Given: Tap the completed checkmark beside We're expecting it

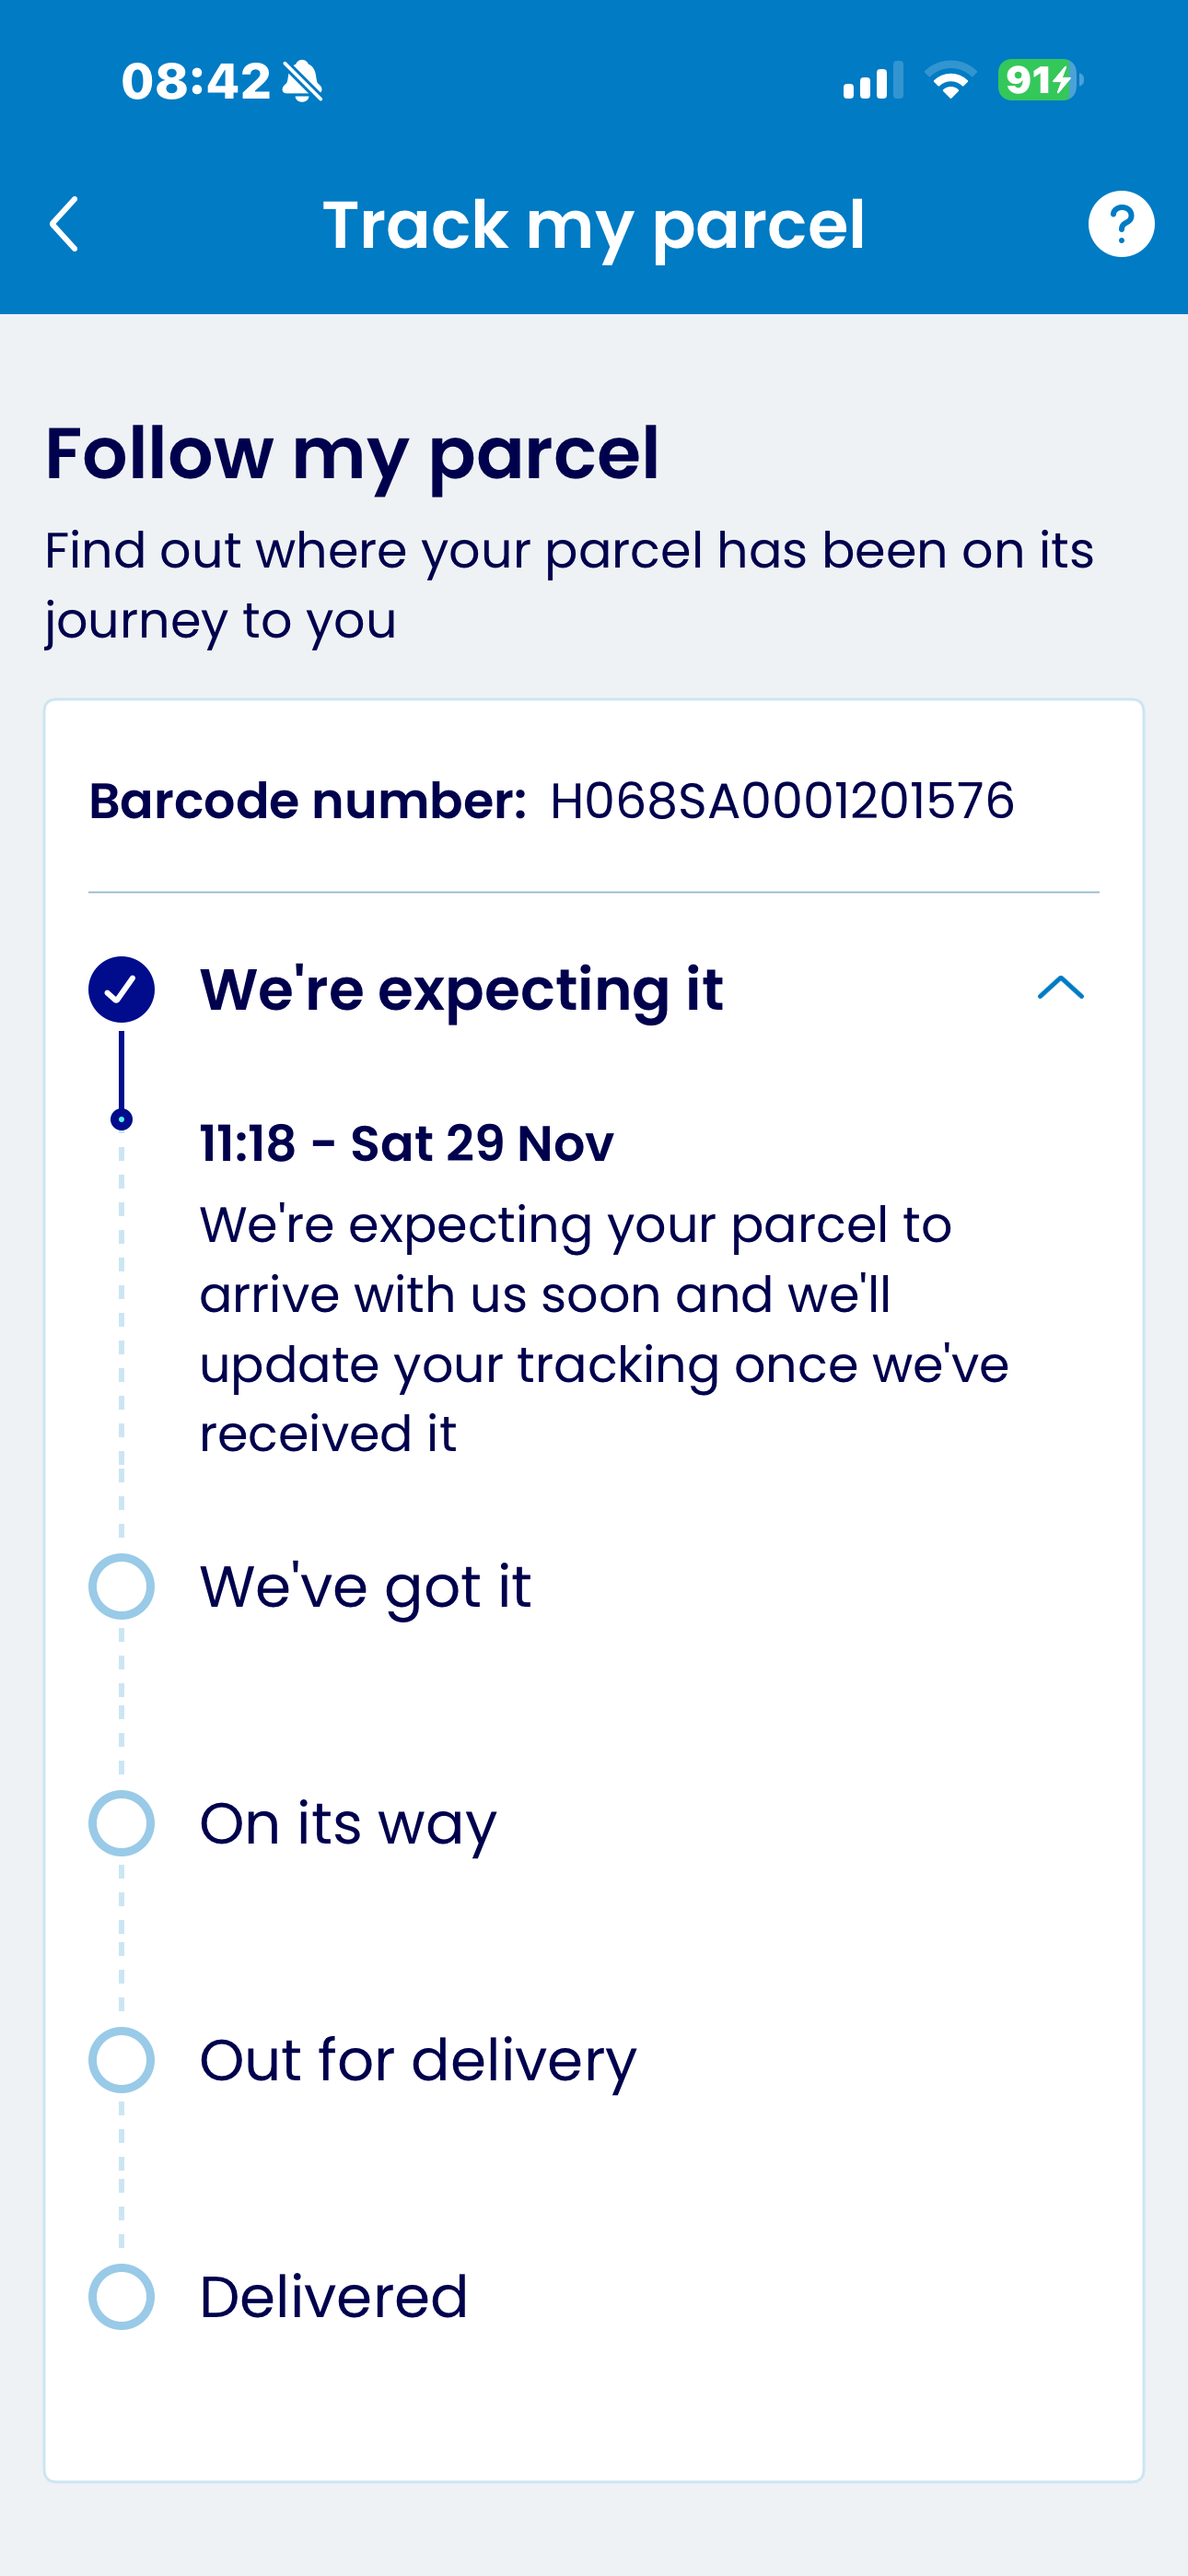Looking at the screenshot, I should (121, 989).
